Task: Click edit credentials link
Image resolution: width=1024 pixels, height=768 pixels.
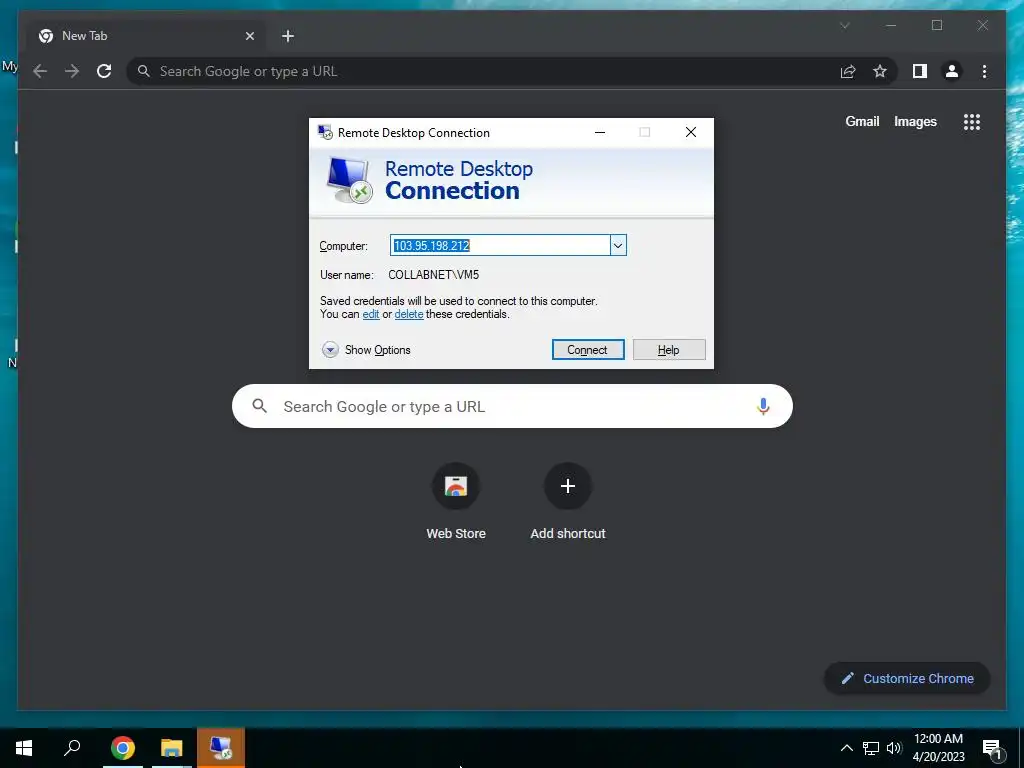Action: coord(371,314)
